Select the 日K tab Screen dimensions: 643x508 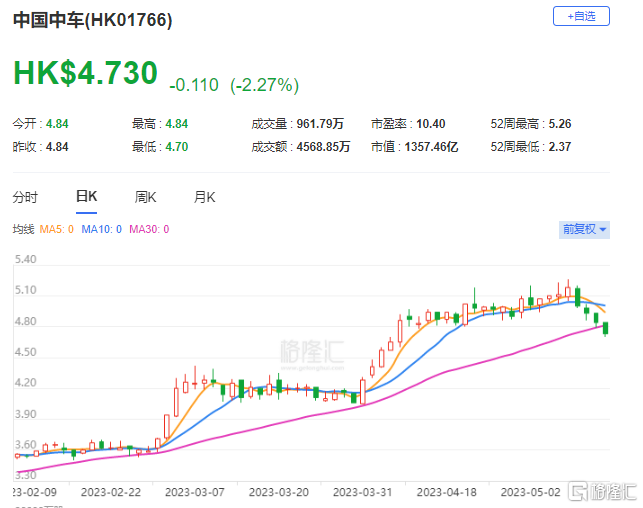(87, 196)
